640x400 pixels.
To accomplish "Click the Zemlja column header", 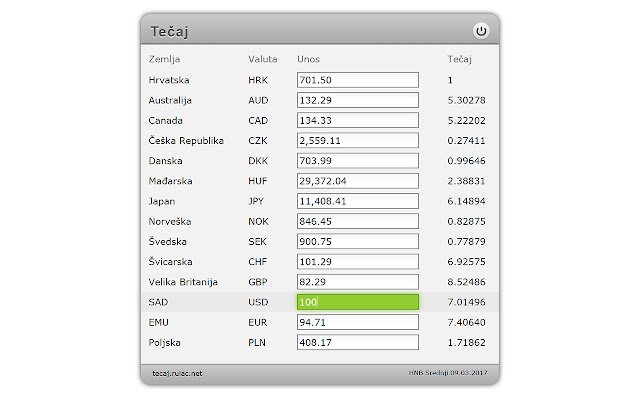I will pyautogui.click(x=164, y=59).
